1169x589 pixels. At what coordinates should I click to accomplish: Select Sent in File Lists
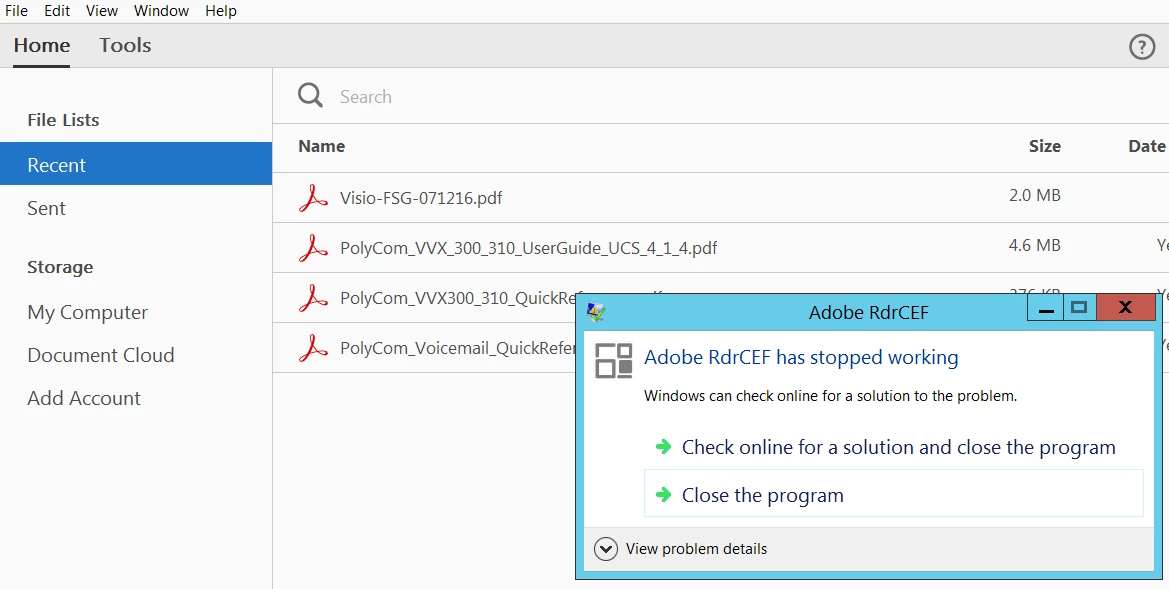point(46,208)
